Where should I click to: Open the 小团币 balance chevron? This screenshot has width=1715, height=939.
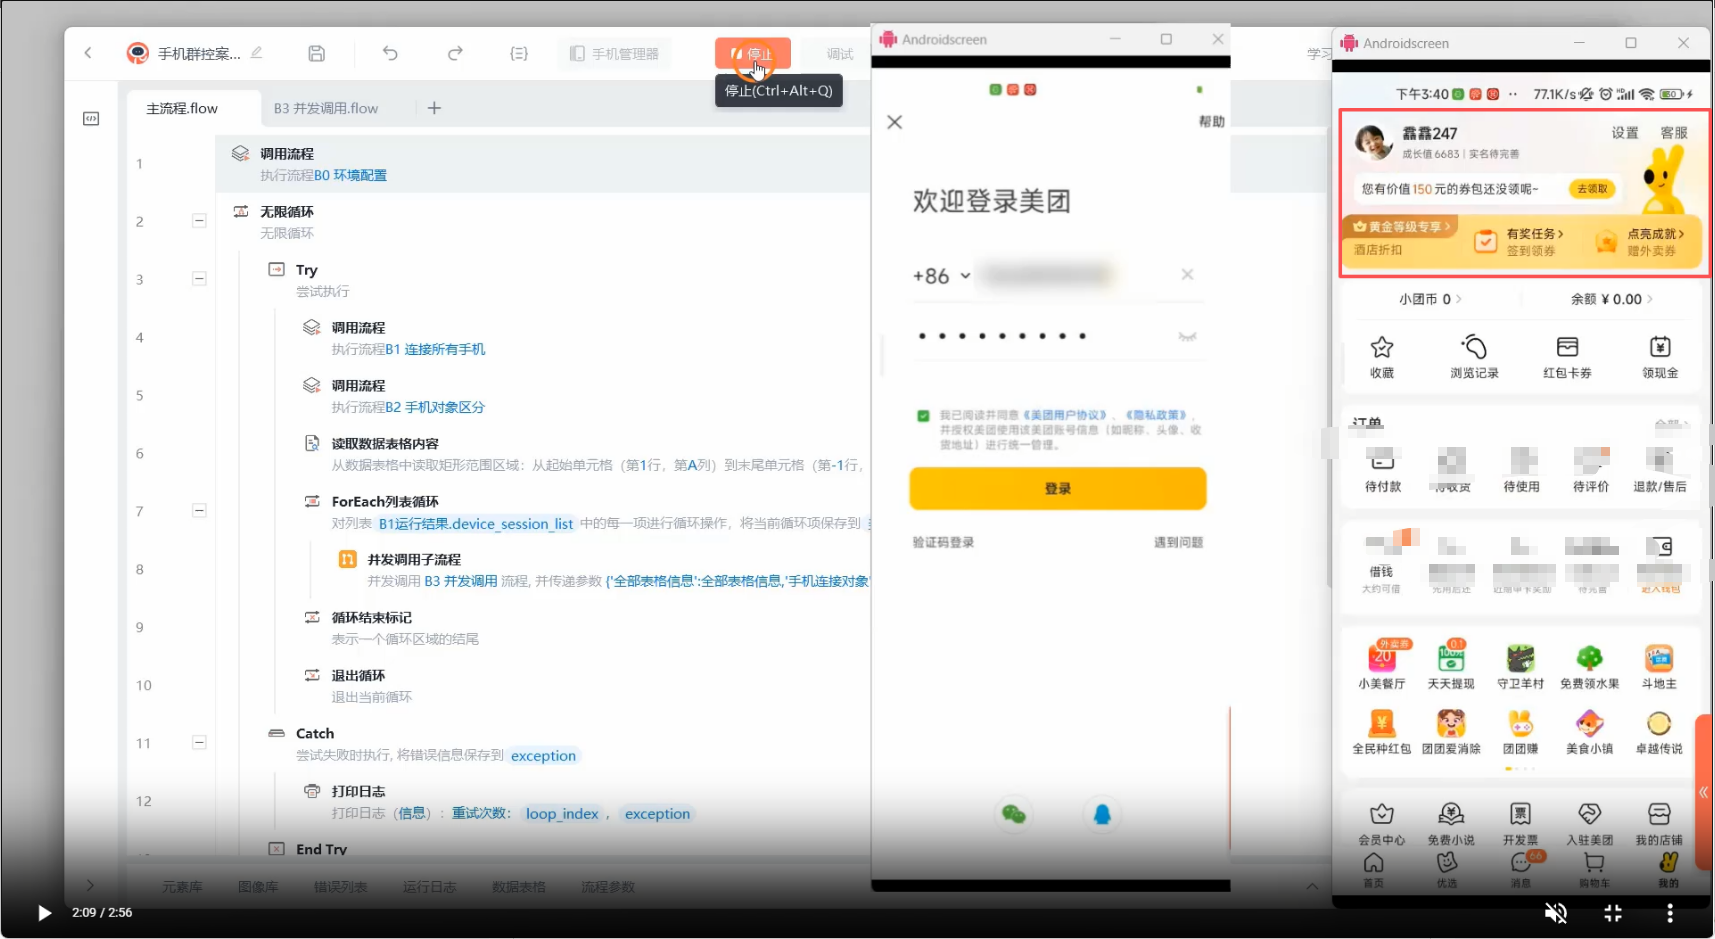1458,299
